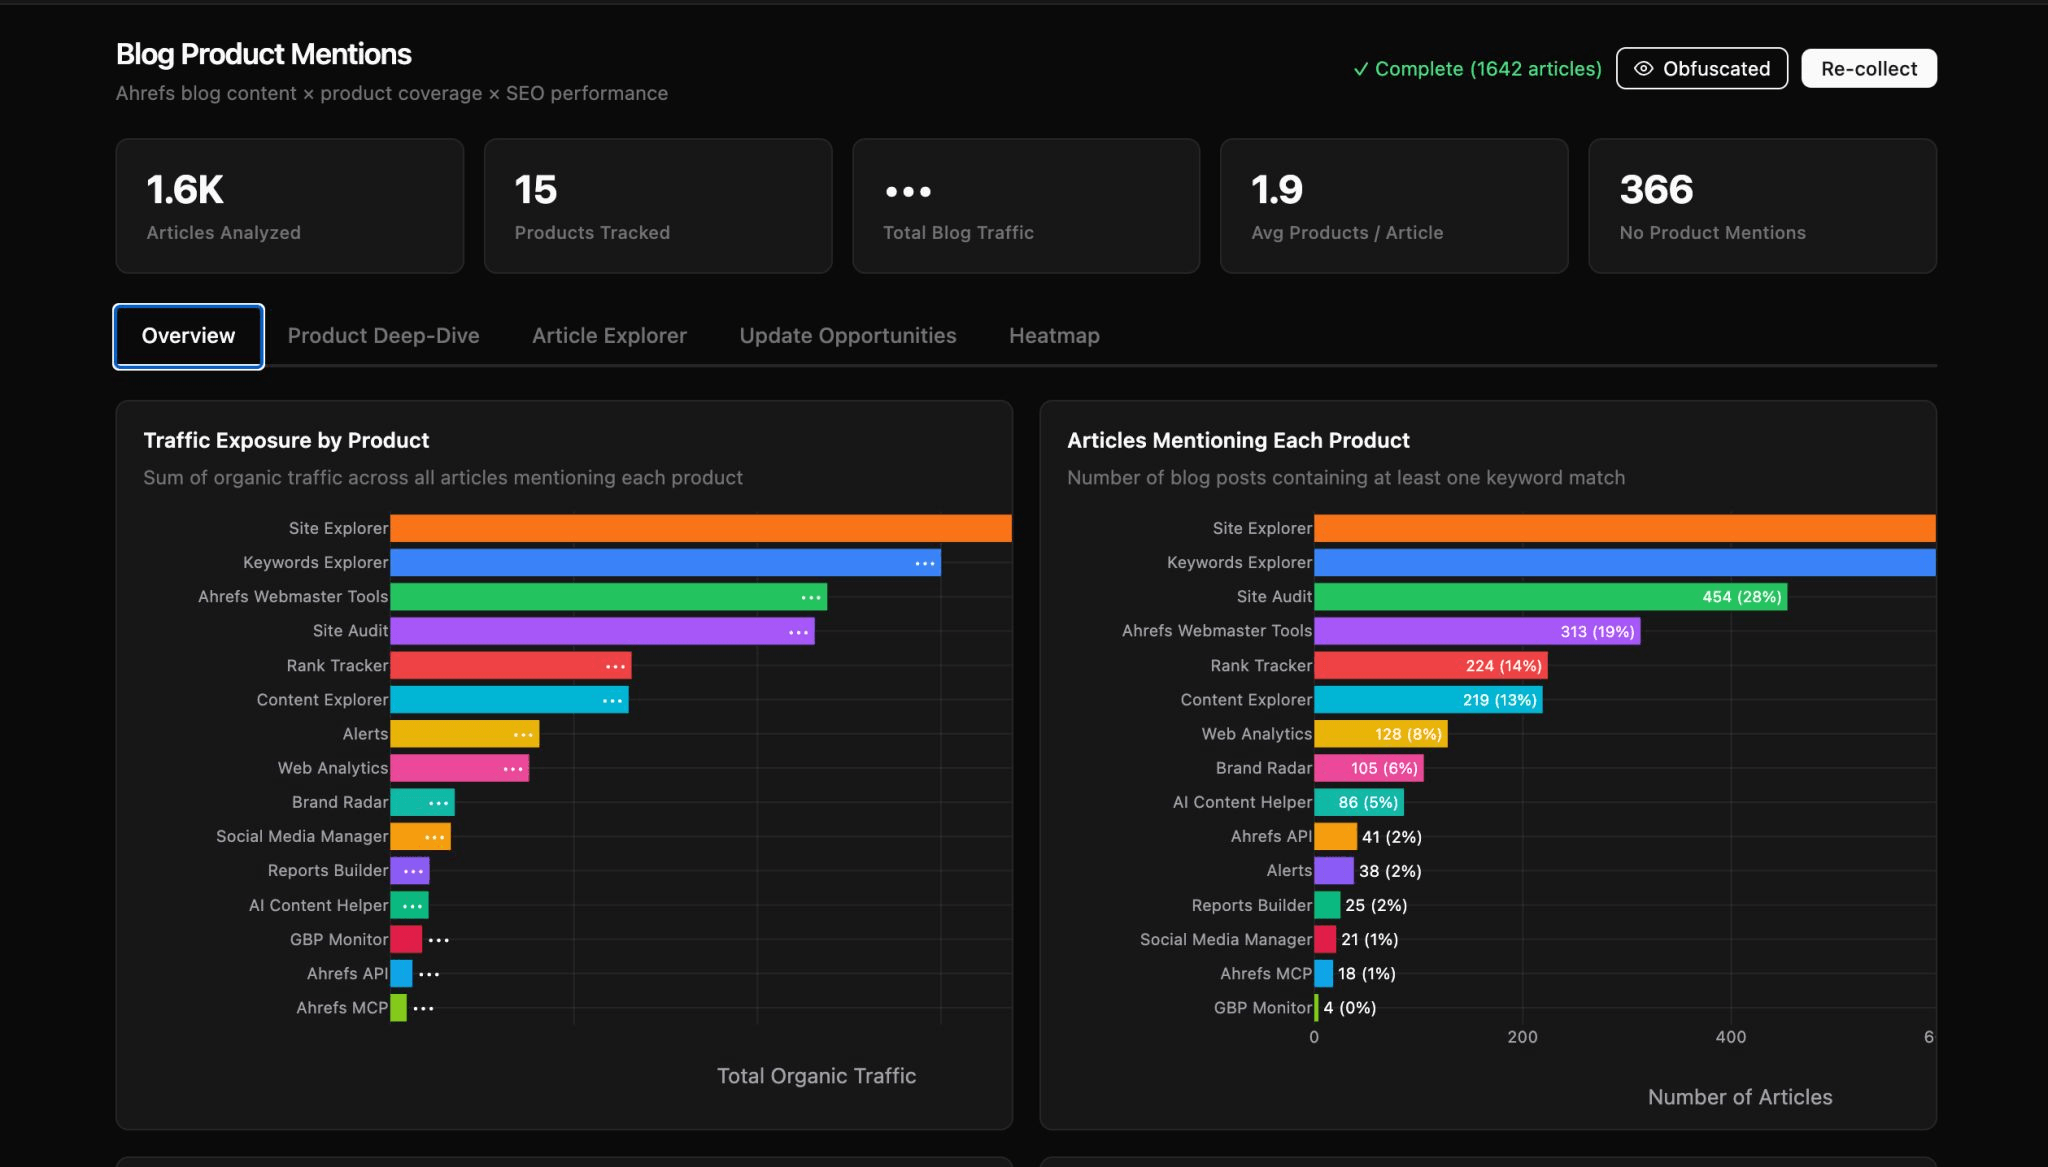
Task: View the Heatmap tab
Action: 1053,335
